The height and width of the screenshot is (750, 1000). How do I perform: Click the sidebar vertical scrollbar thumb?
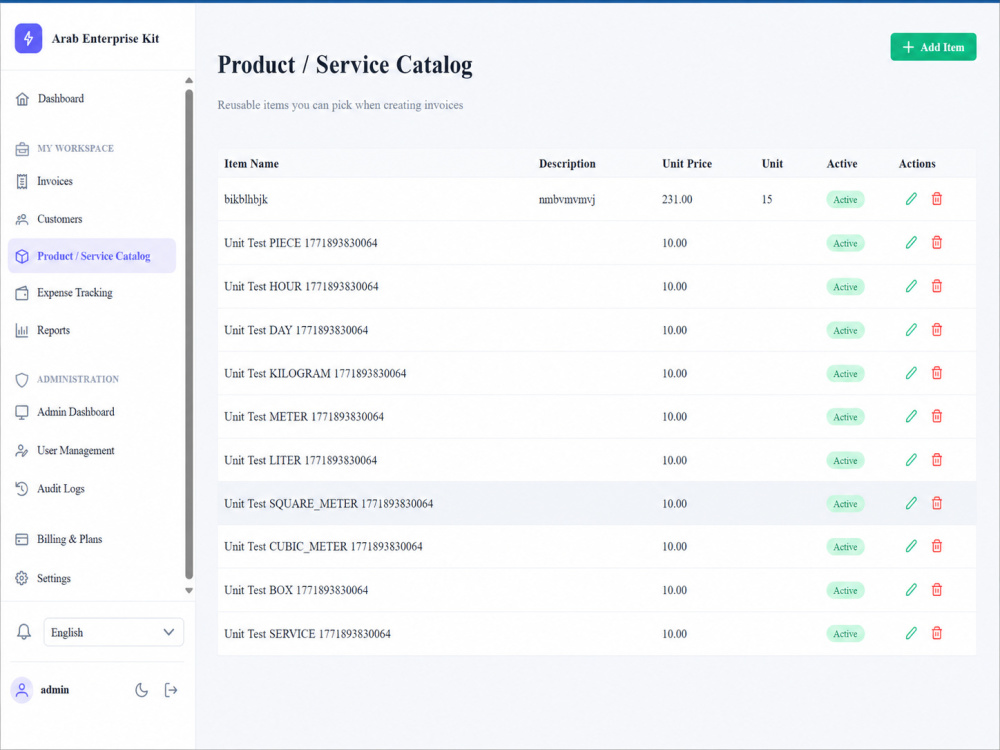[x=189, y=334]
